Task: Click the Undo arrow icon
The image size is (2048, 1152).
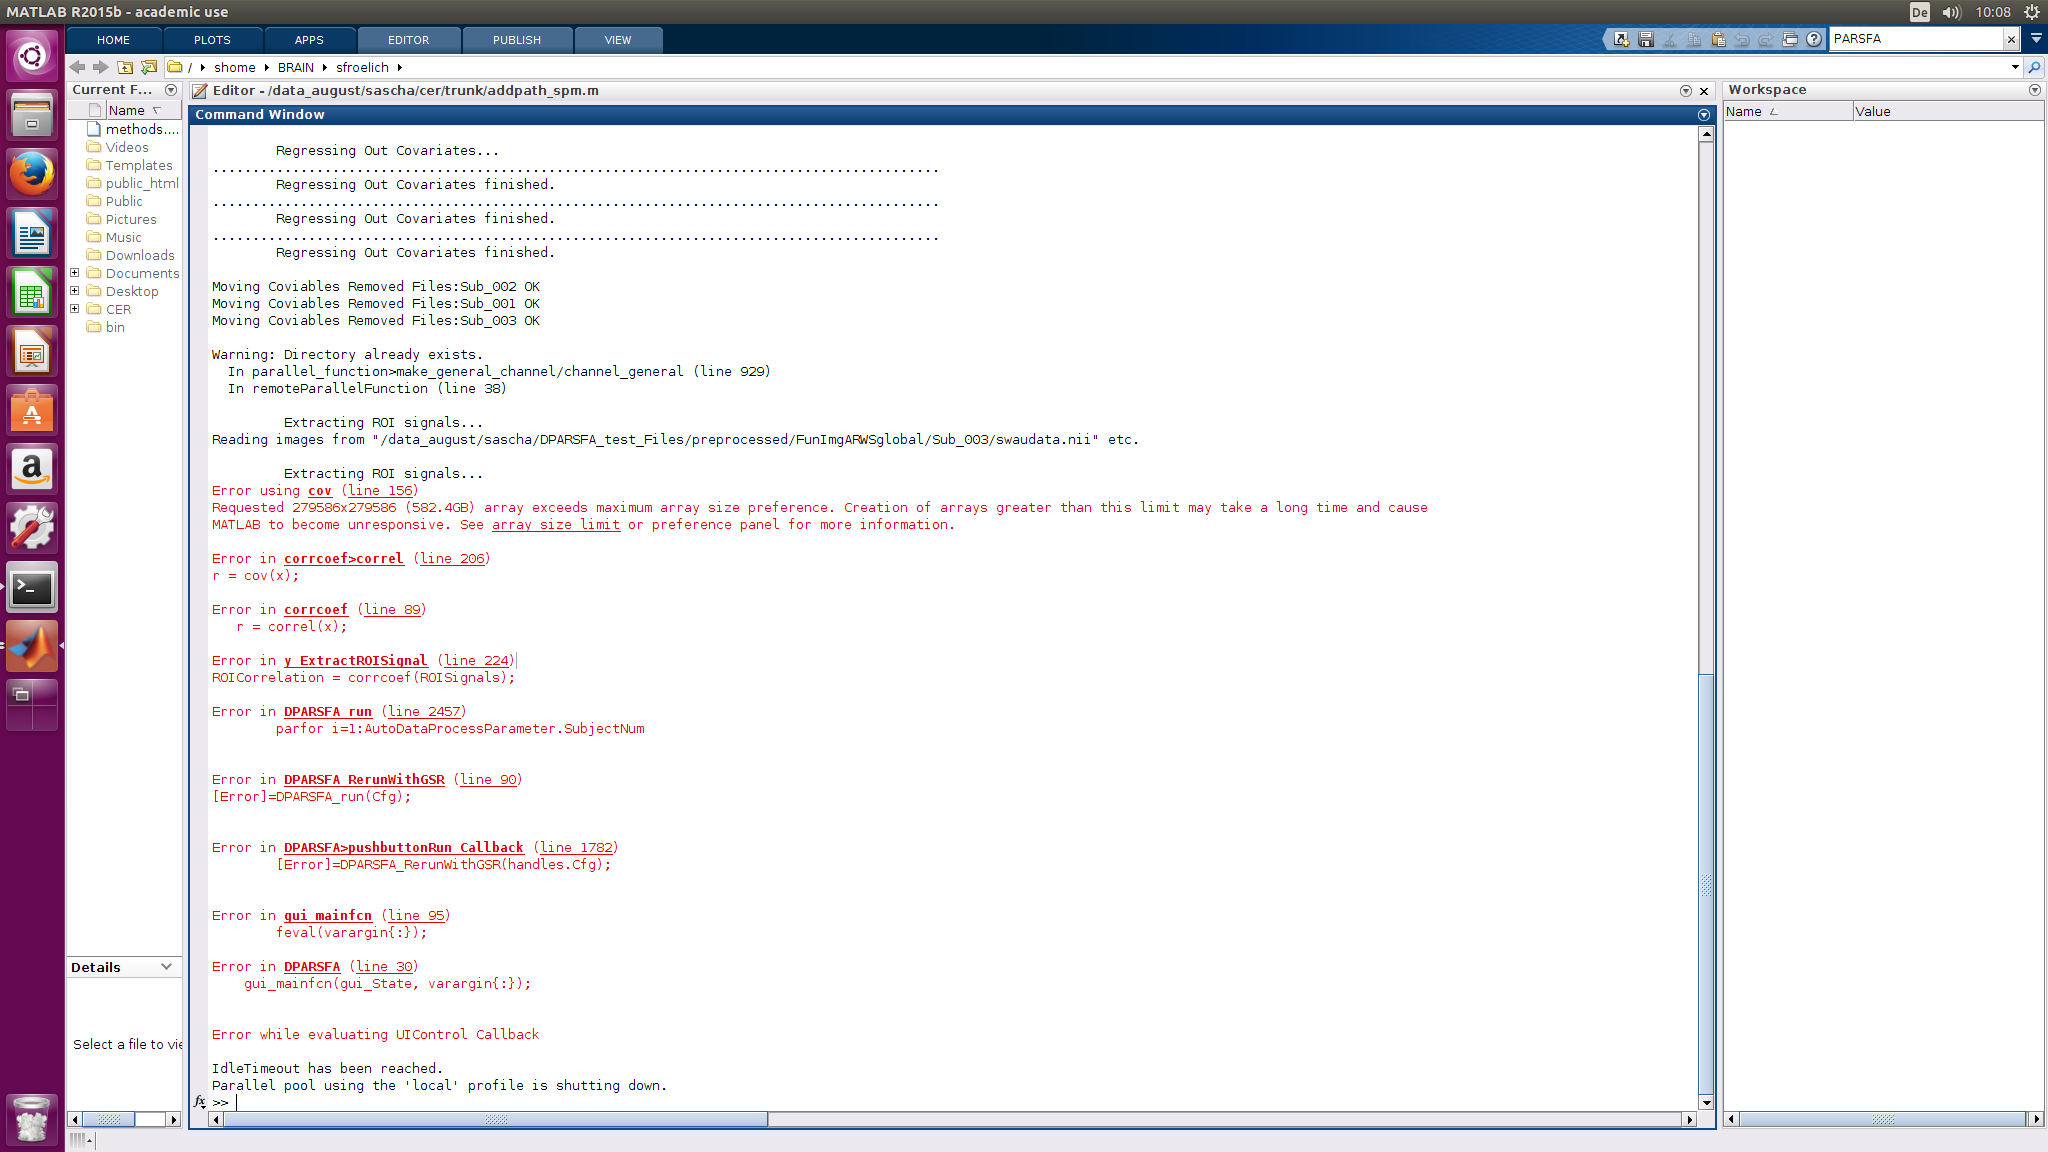Action: [1742, 39]
